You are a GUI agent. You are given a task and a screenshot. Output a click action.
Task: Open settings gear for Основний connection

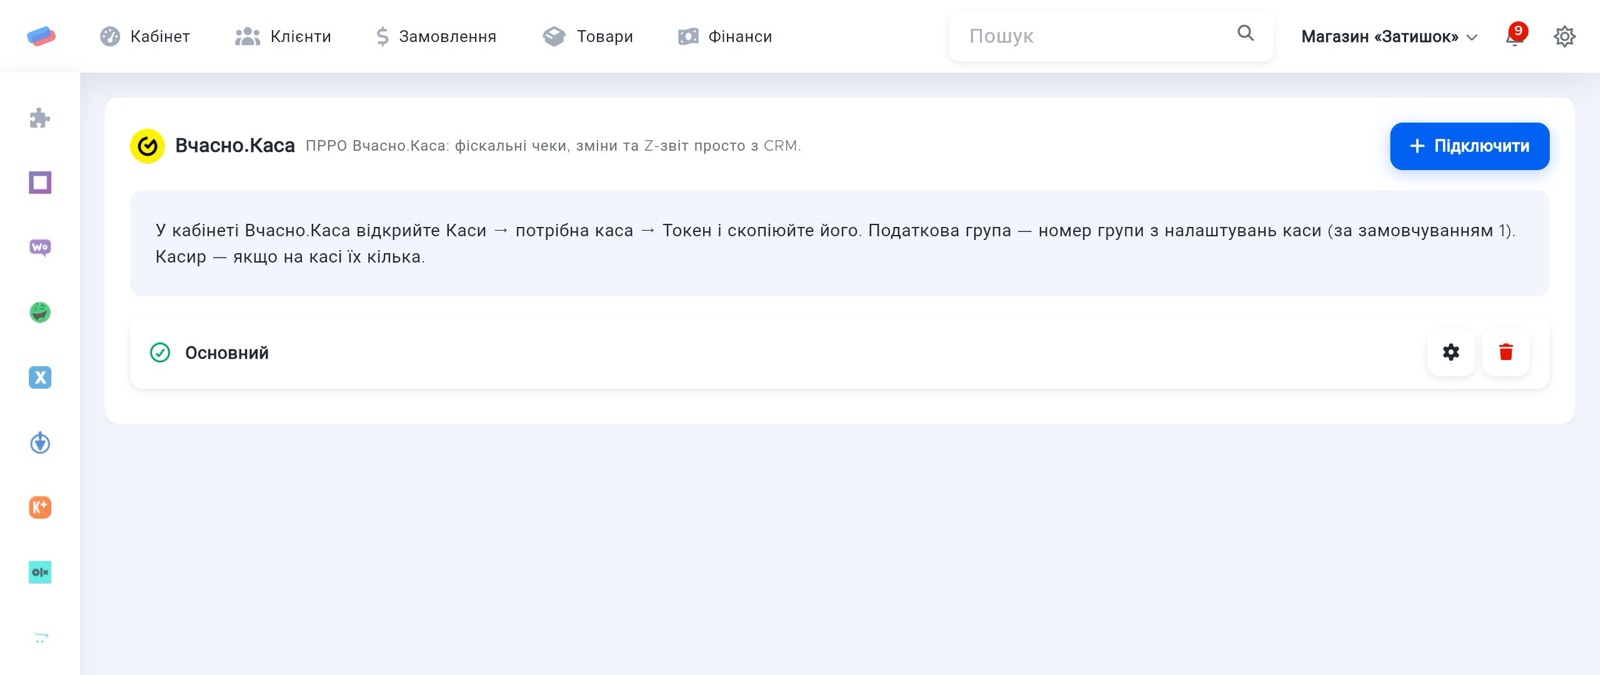click(x=1451, y=352)
